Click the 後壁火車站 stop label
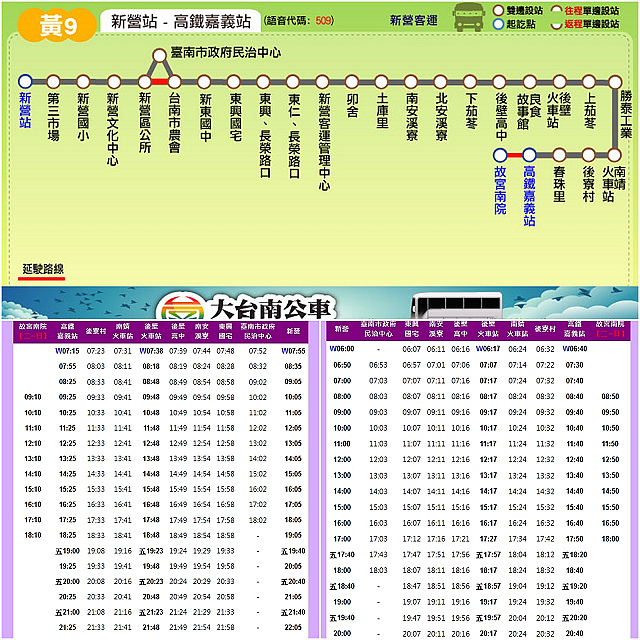This screenshot has width=640, height=640. click(x=559, y=110)
